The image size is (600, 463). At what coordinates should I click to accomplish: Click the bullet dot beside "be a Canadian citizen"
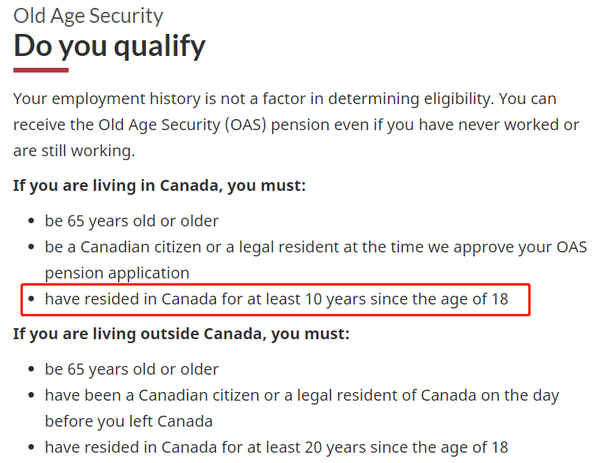32,247
